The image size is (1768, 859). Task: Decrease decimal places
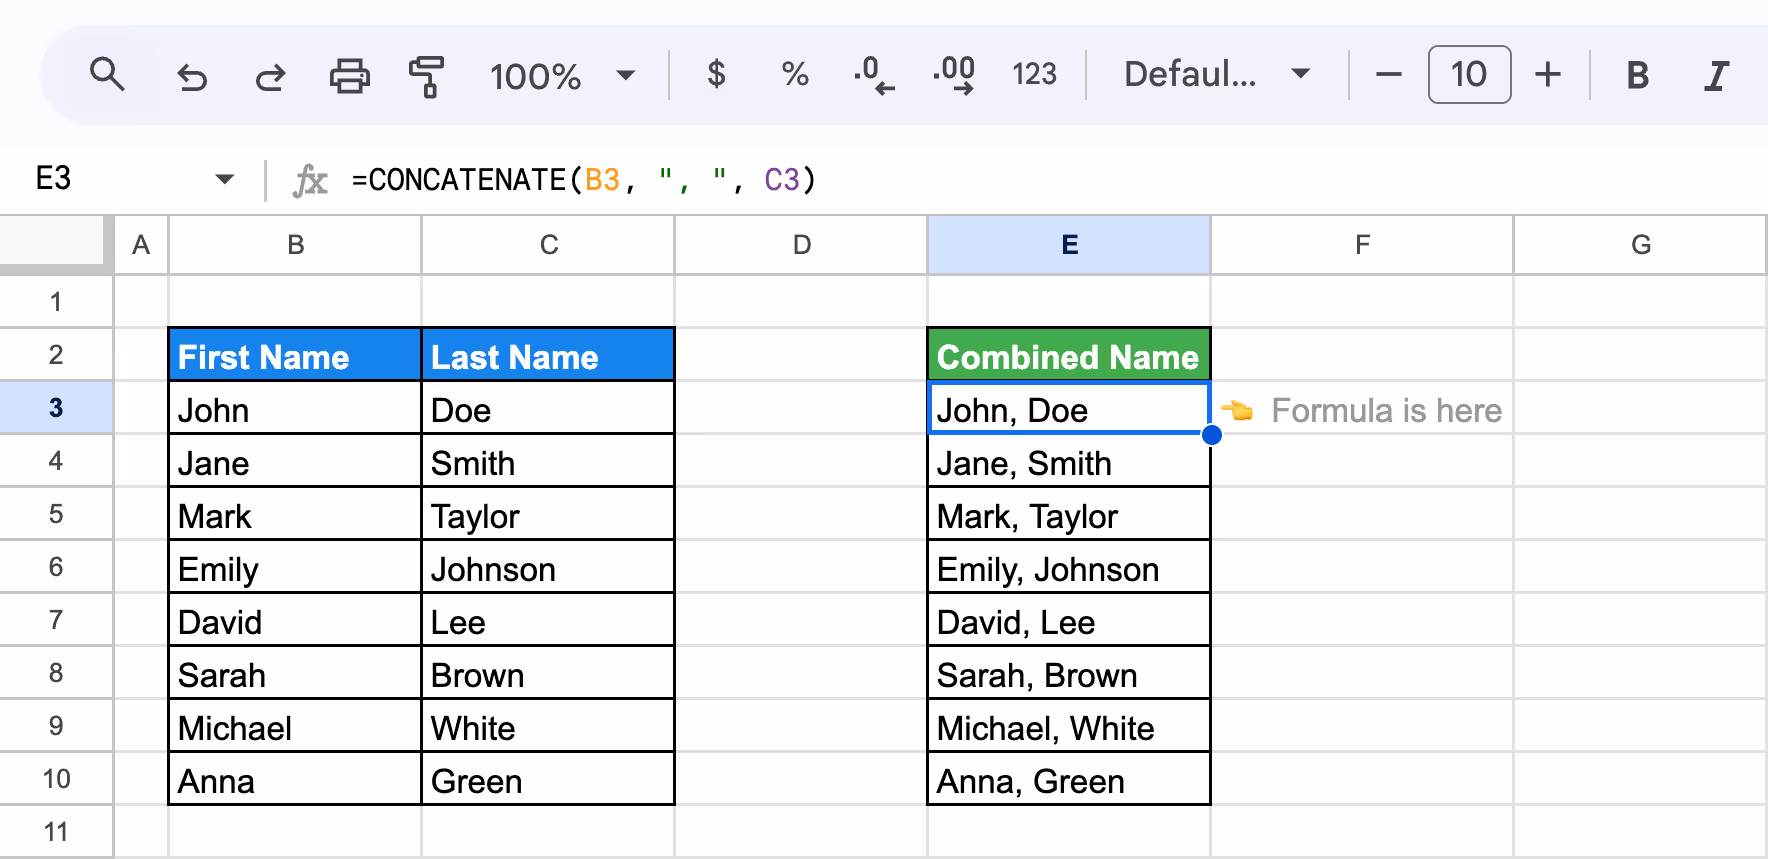pos(874,75)
